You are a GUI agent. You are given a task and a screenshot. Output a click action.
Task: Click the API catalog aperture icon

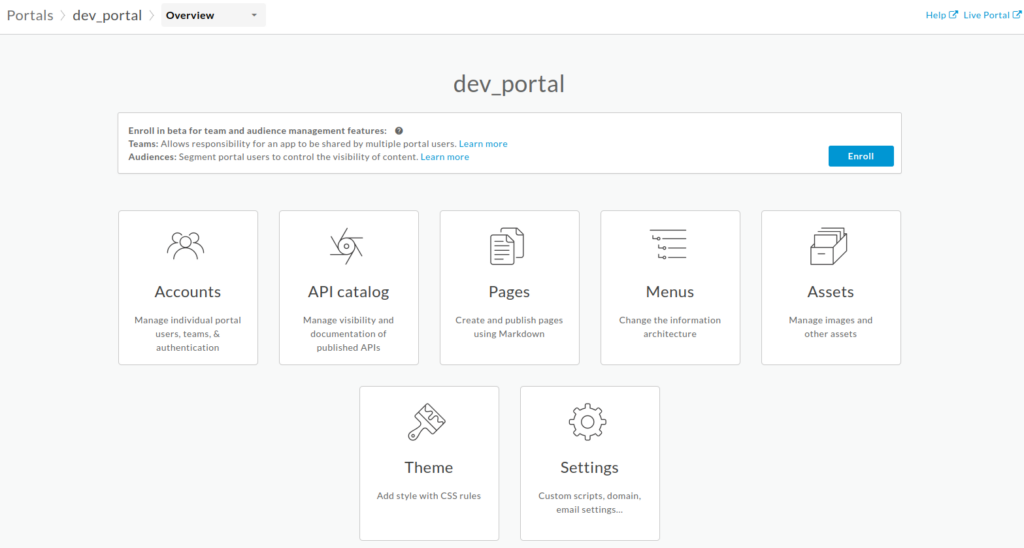pyautogui.click(x=347, y=245)
